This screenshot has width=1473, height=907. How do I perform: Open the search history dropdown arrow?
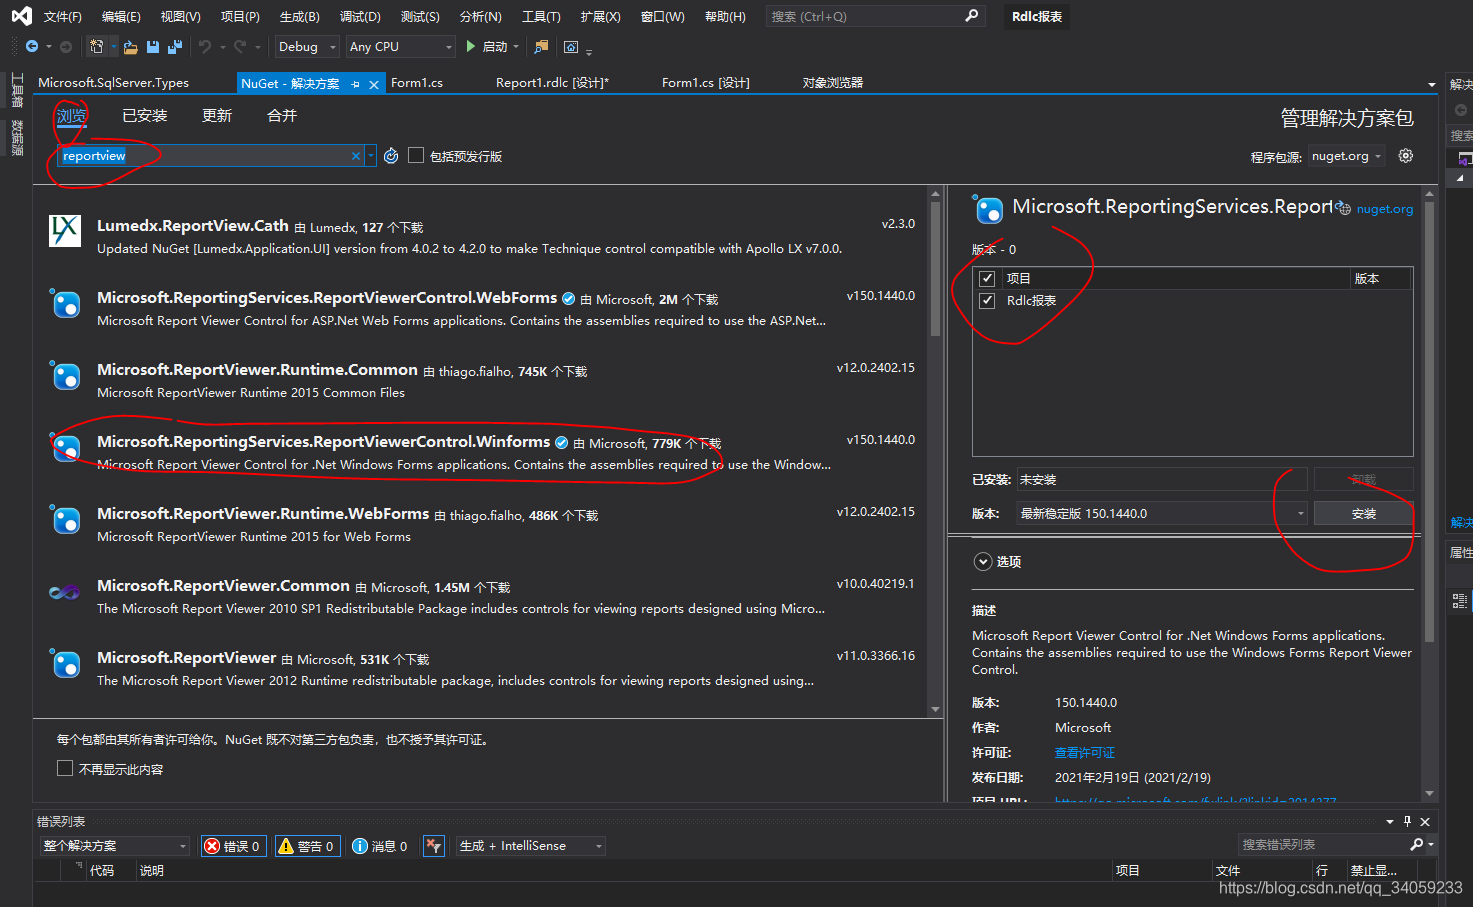[371, 156]
